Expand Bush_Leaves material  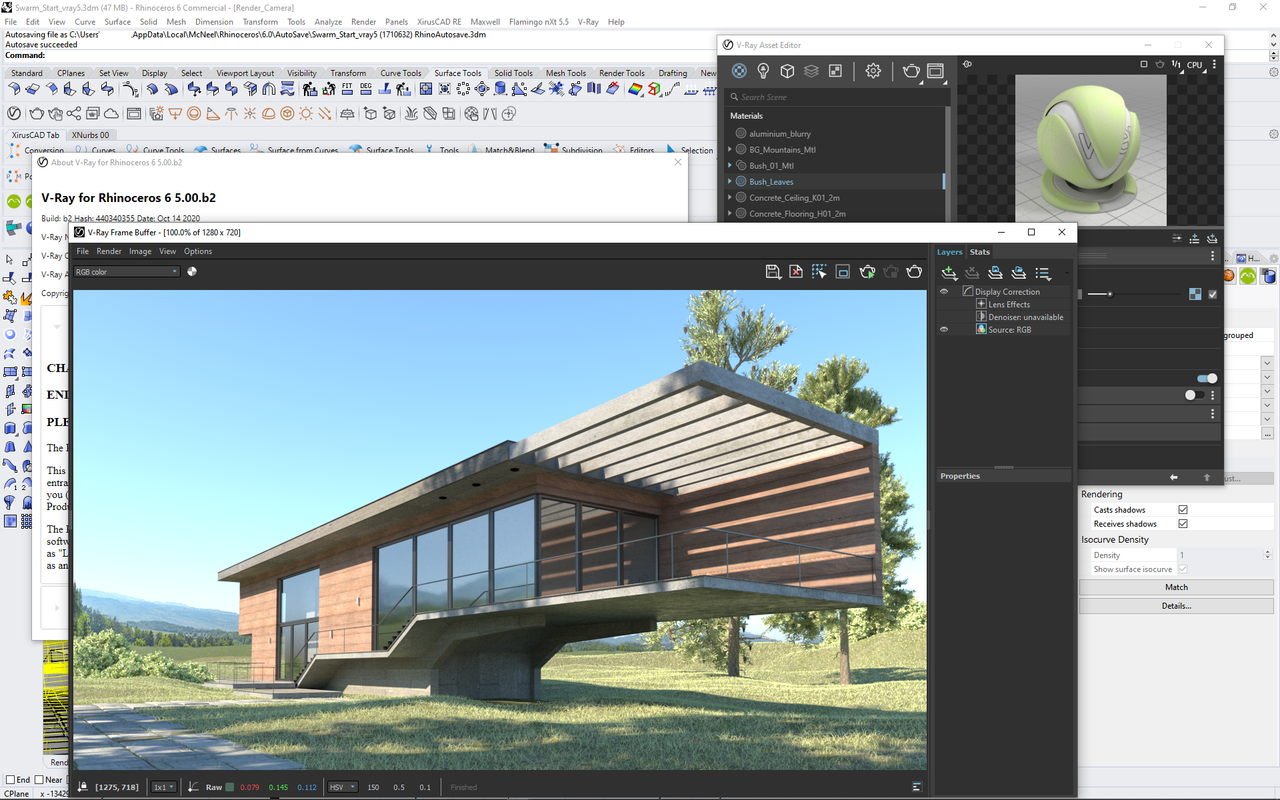730,182
